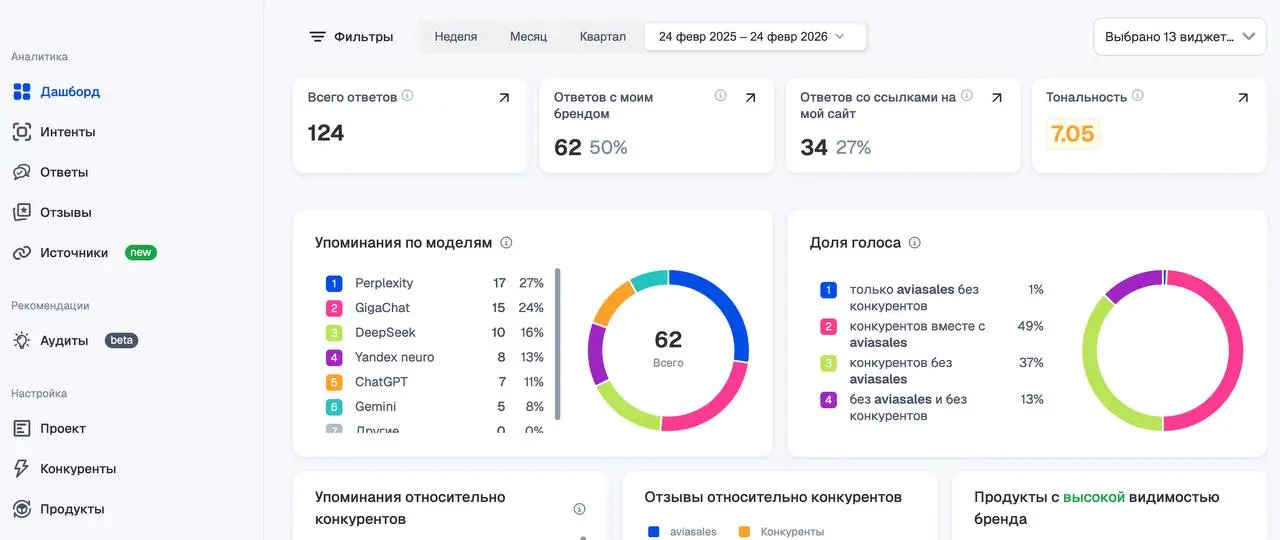1280x540 pixels.
Task: Click info icon on Ответов с моим брендом
Action: (x=721, y=96)
